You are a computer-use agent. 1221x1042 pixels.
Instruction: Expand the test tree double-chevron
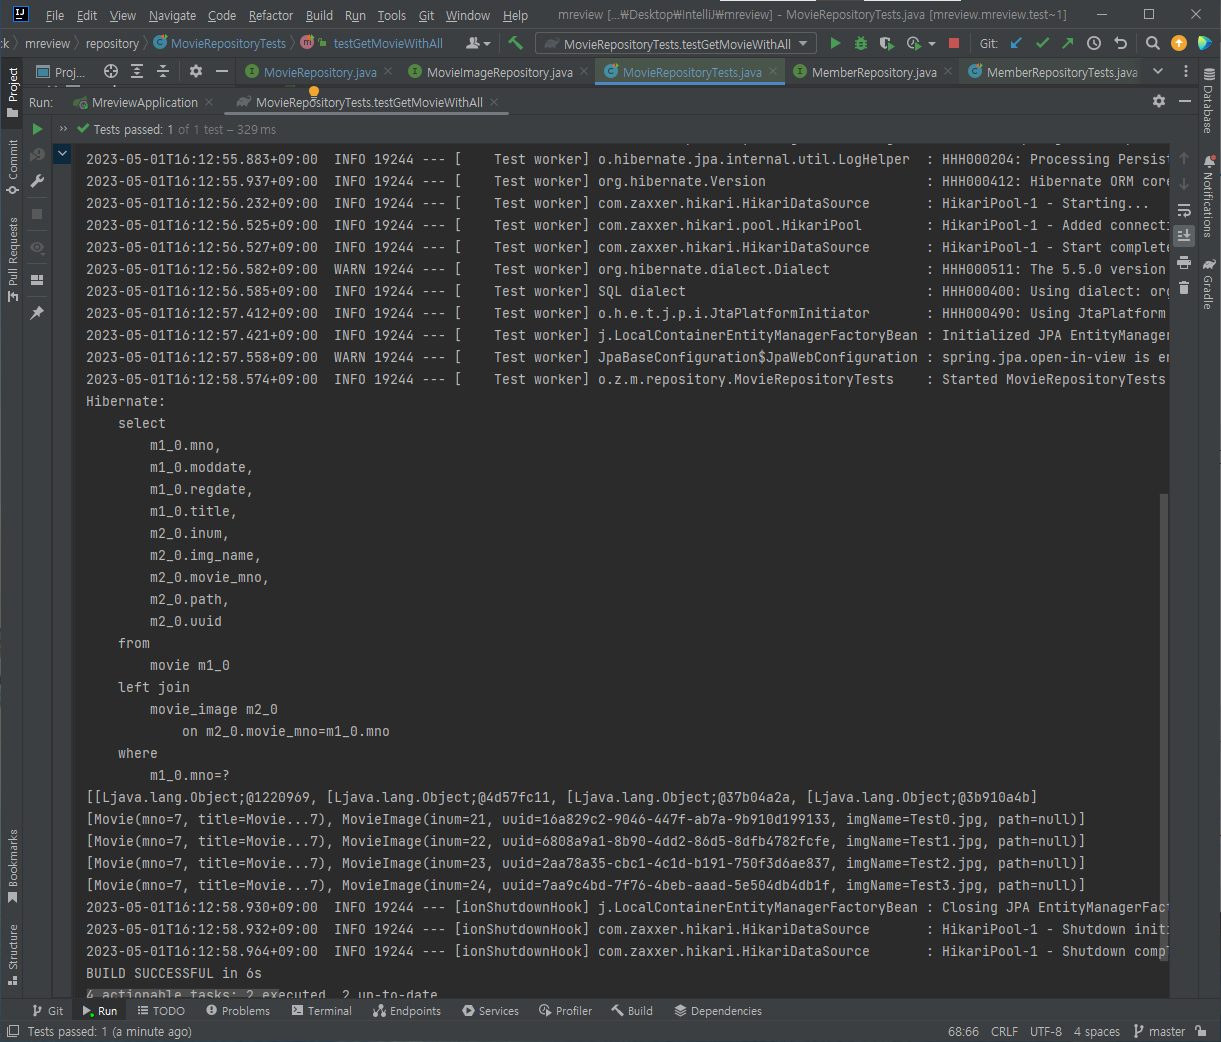pyautogui.click(x=63, y=129)
